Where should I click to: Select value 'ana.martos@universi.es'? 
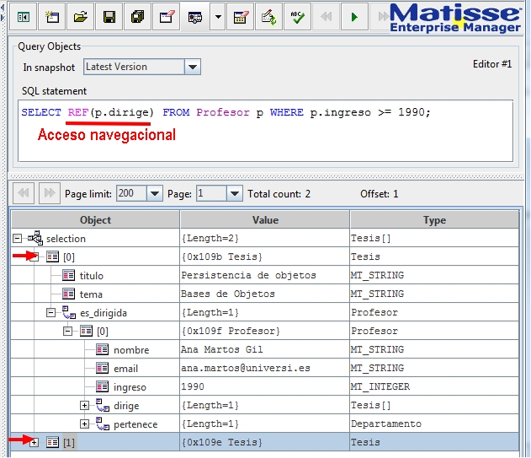pos(246,368)
